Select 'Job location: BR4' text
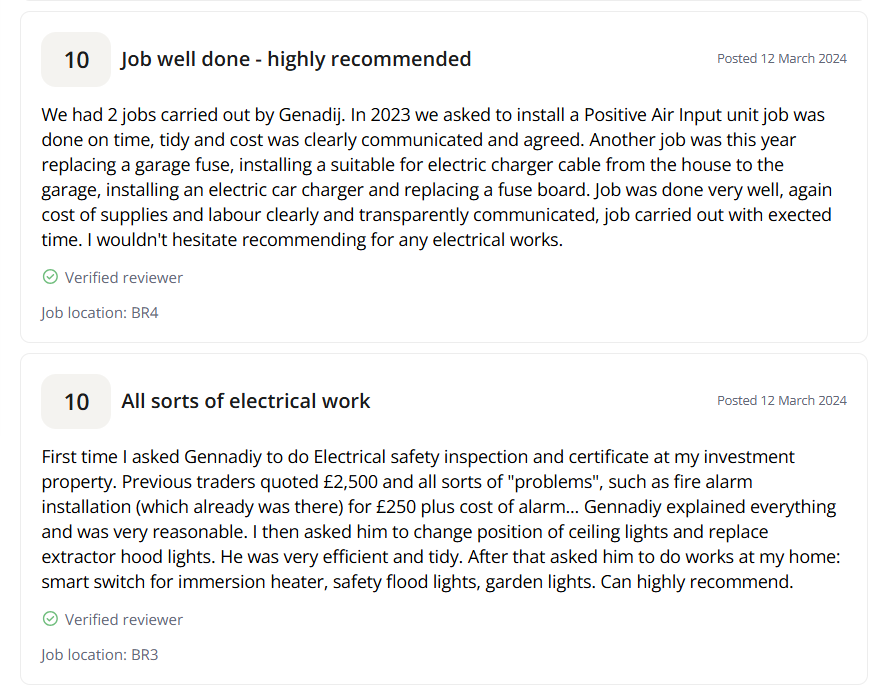Screen dimensions: 886x690 tap(99, 313)
